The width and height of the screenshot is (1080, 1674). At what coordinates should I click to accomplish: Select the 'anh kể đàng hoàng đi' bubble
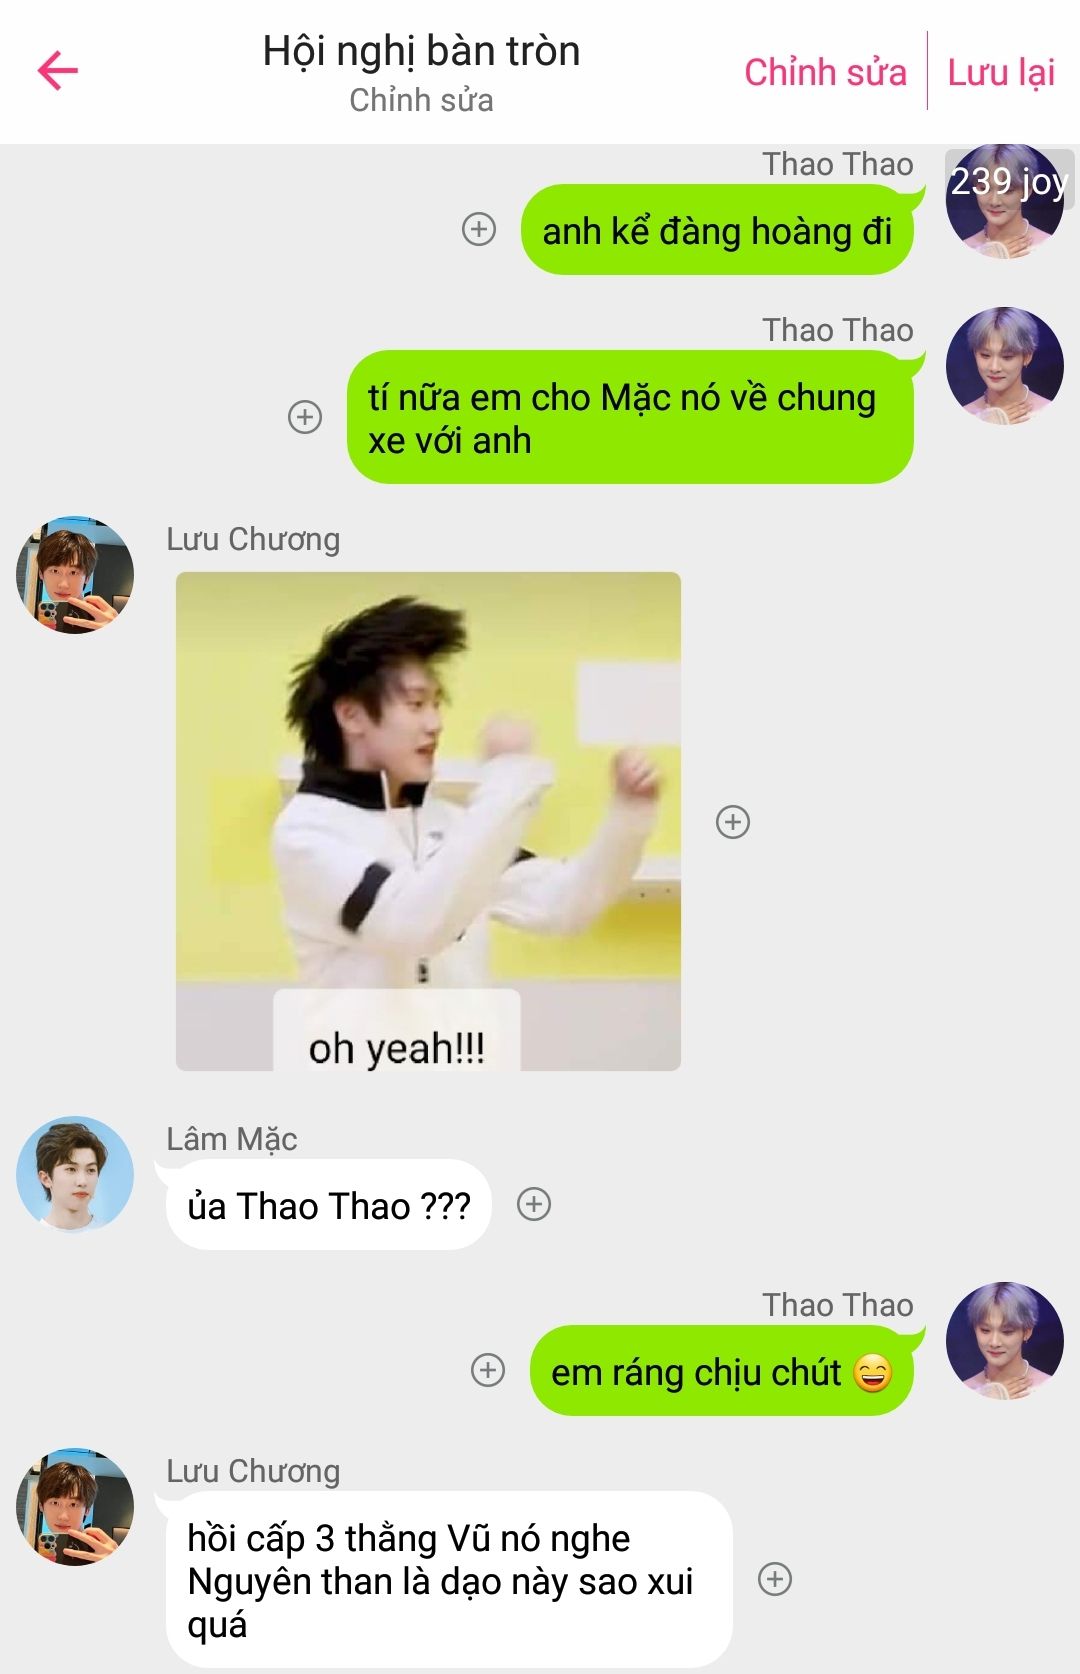(x=717, y=230)
